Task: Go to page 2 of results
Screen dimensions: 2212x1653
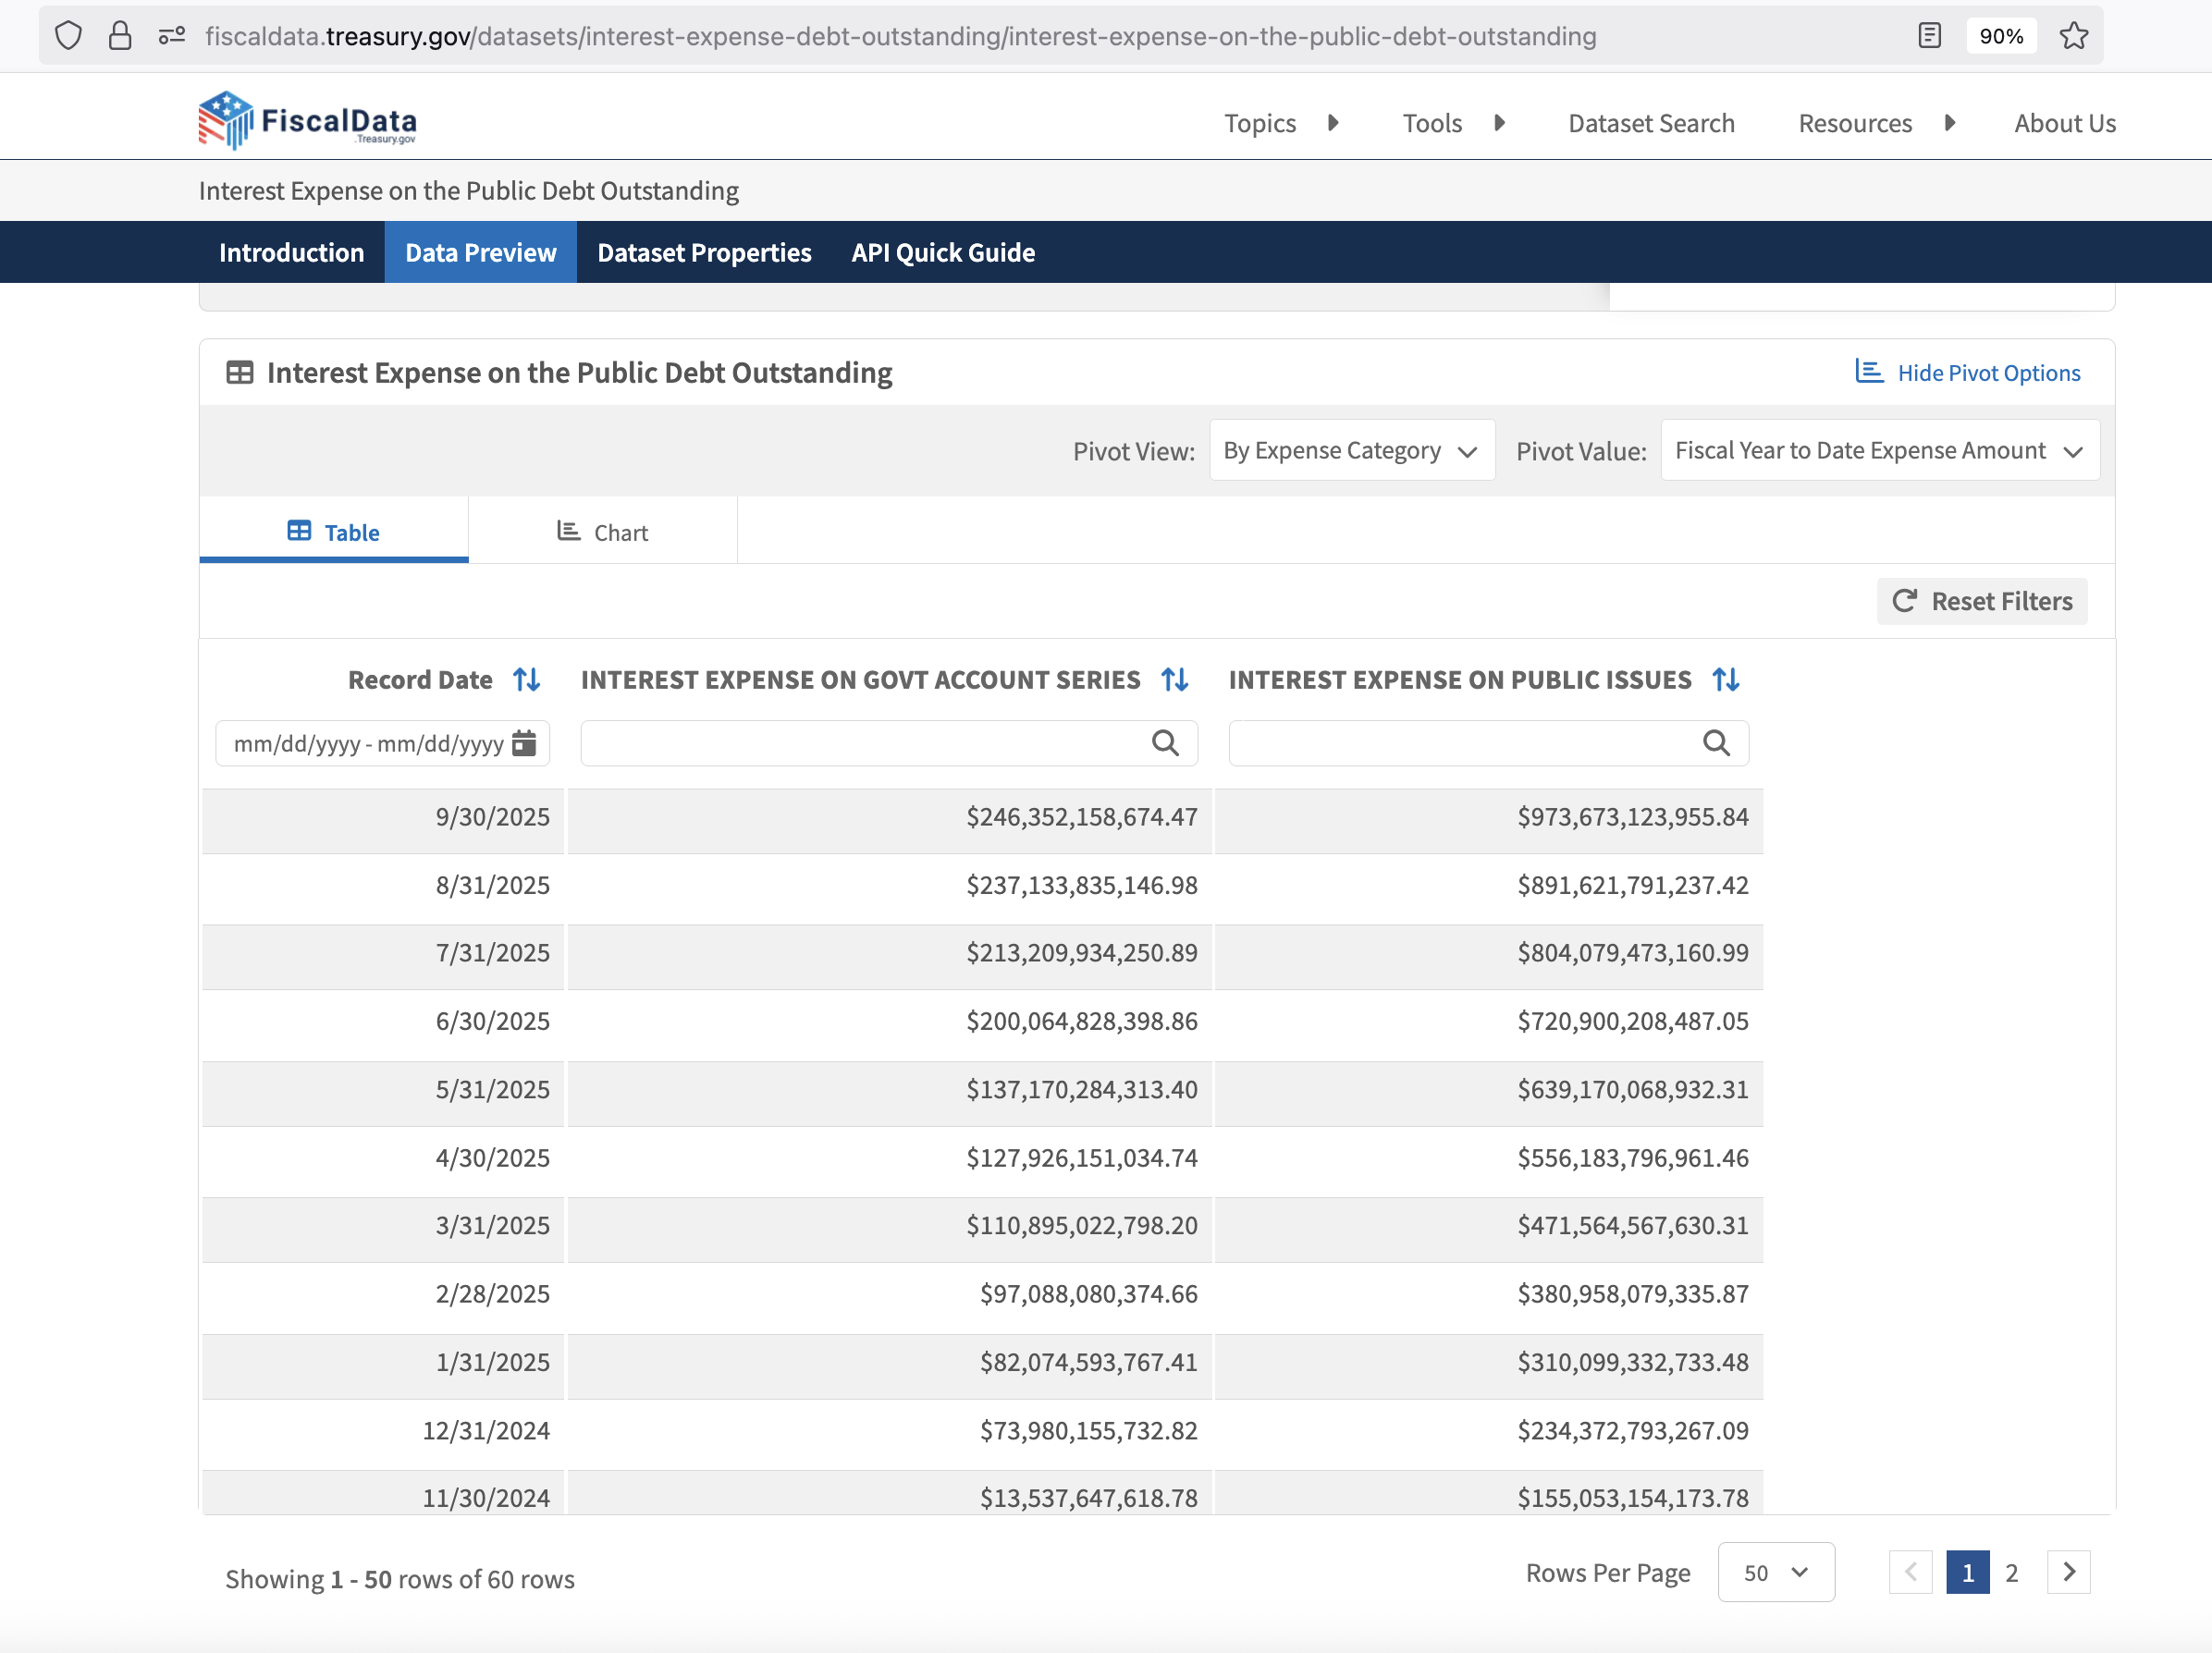Action: point(2011,1572)
